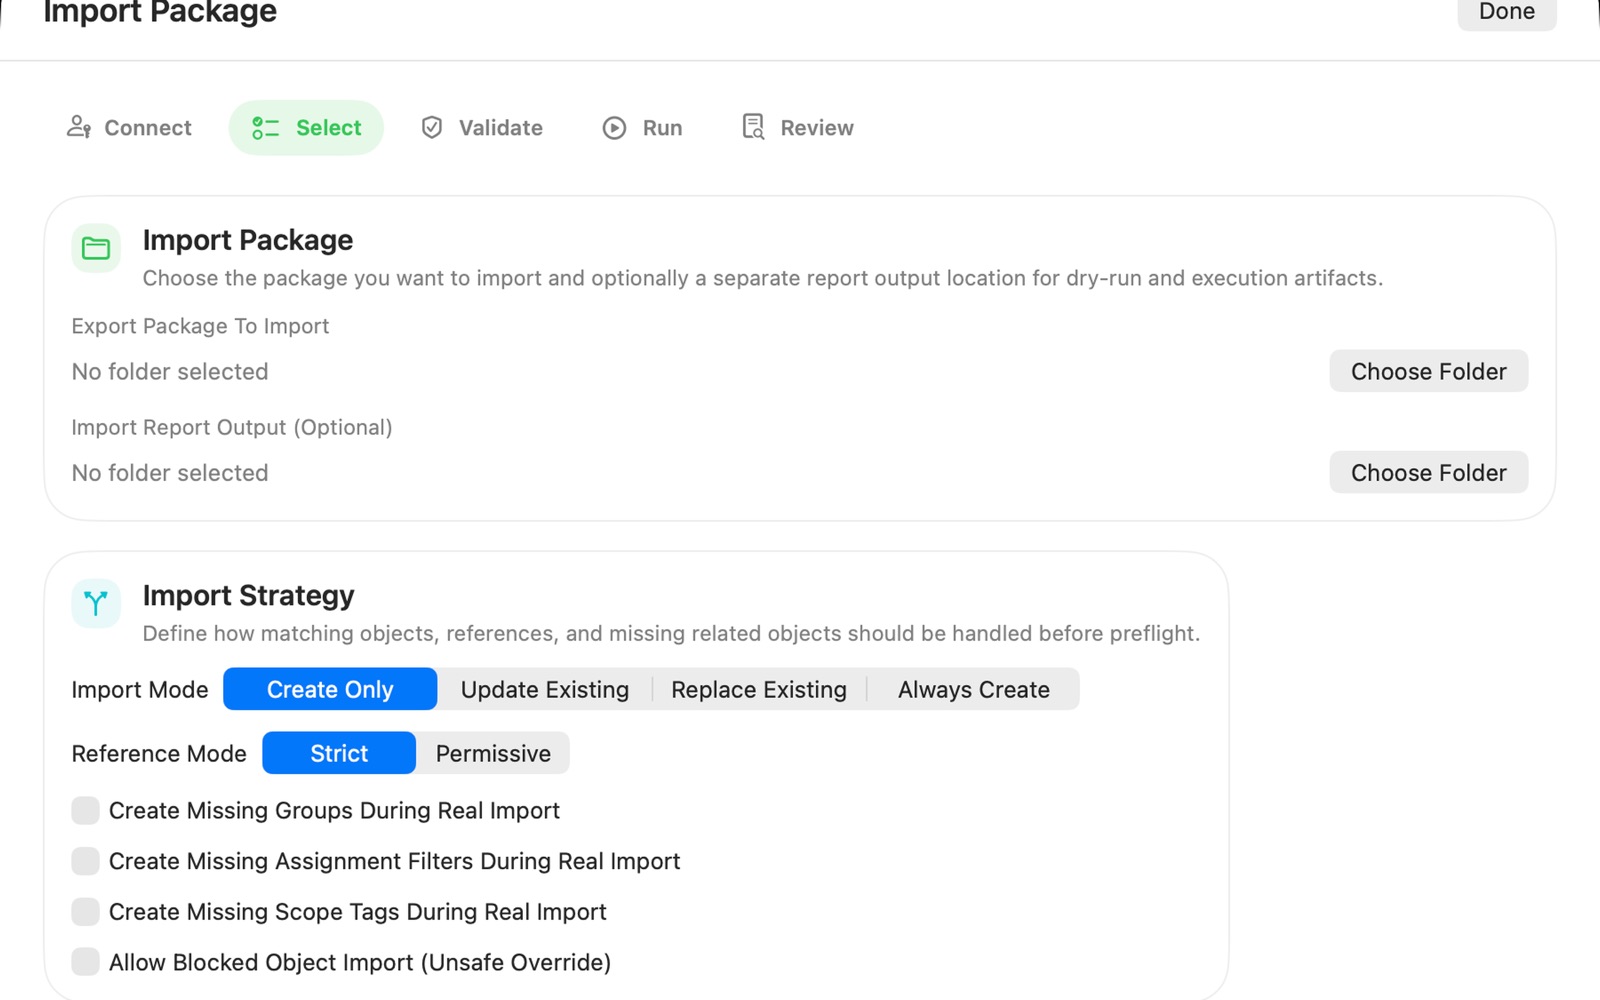This screenshot has height=1000, width=1600.
Task: Choose folder for Import Report Output
Action: (1428, 472)
